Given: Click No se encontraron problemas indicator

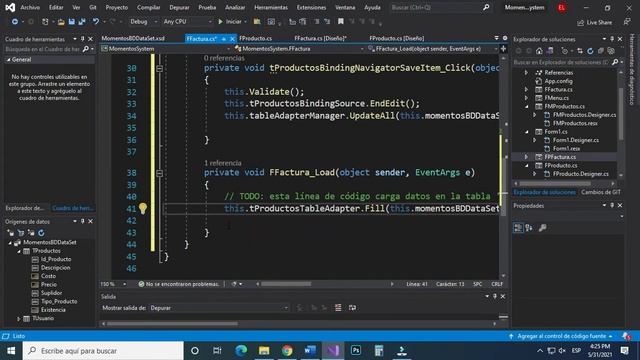Looking at the screenshot, I should click(179, 284).
